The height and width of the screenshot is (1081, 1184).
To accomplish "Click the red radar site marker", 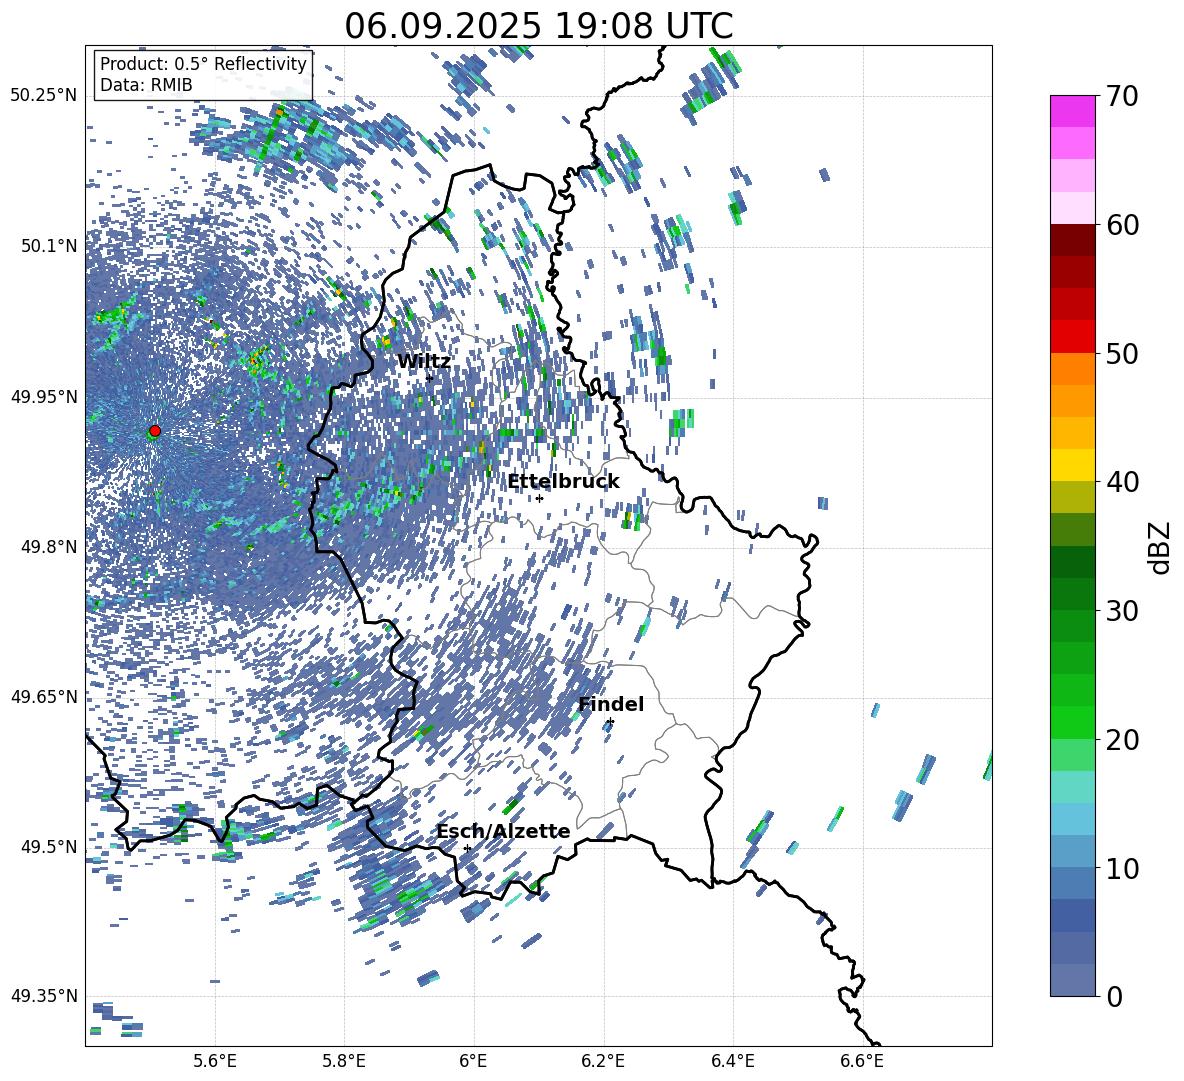I will point(155,430).
